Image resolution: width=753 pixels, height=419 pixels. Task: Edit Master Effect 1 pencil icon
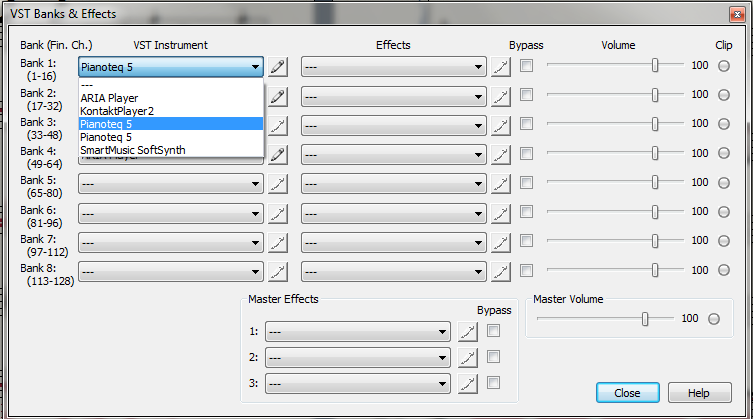[x=467, y=332]
